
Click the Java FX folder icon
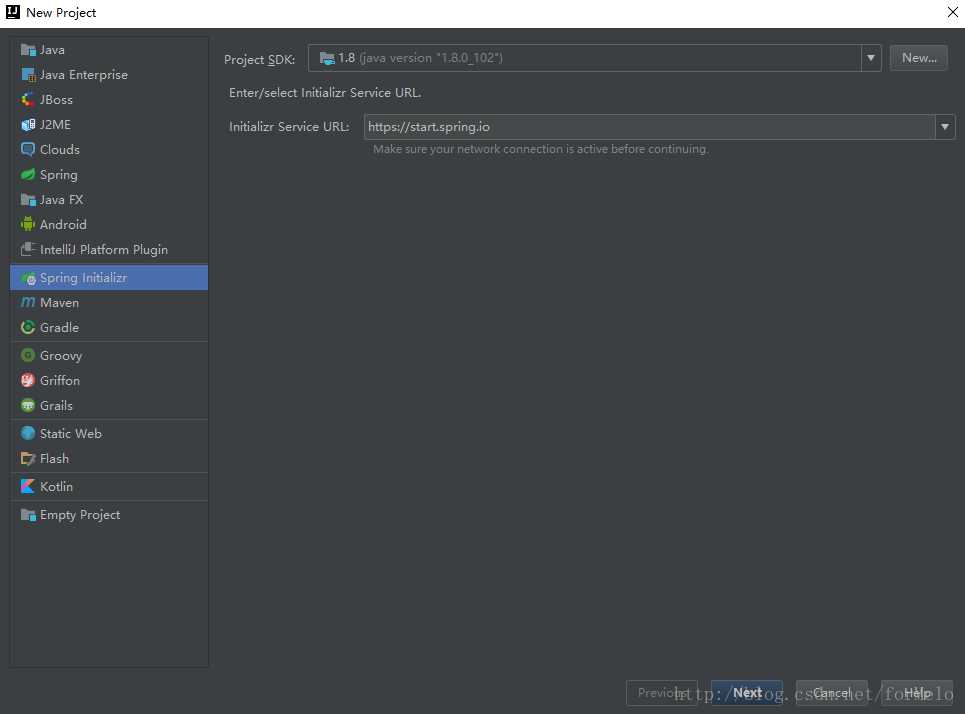(28, 200)
